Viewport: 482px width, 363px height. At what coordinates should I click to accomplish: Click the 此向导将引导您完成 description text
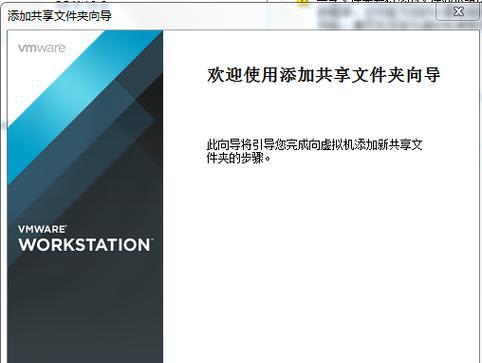click(315, 151)
